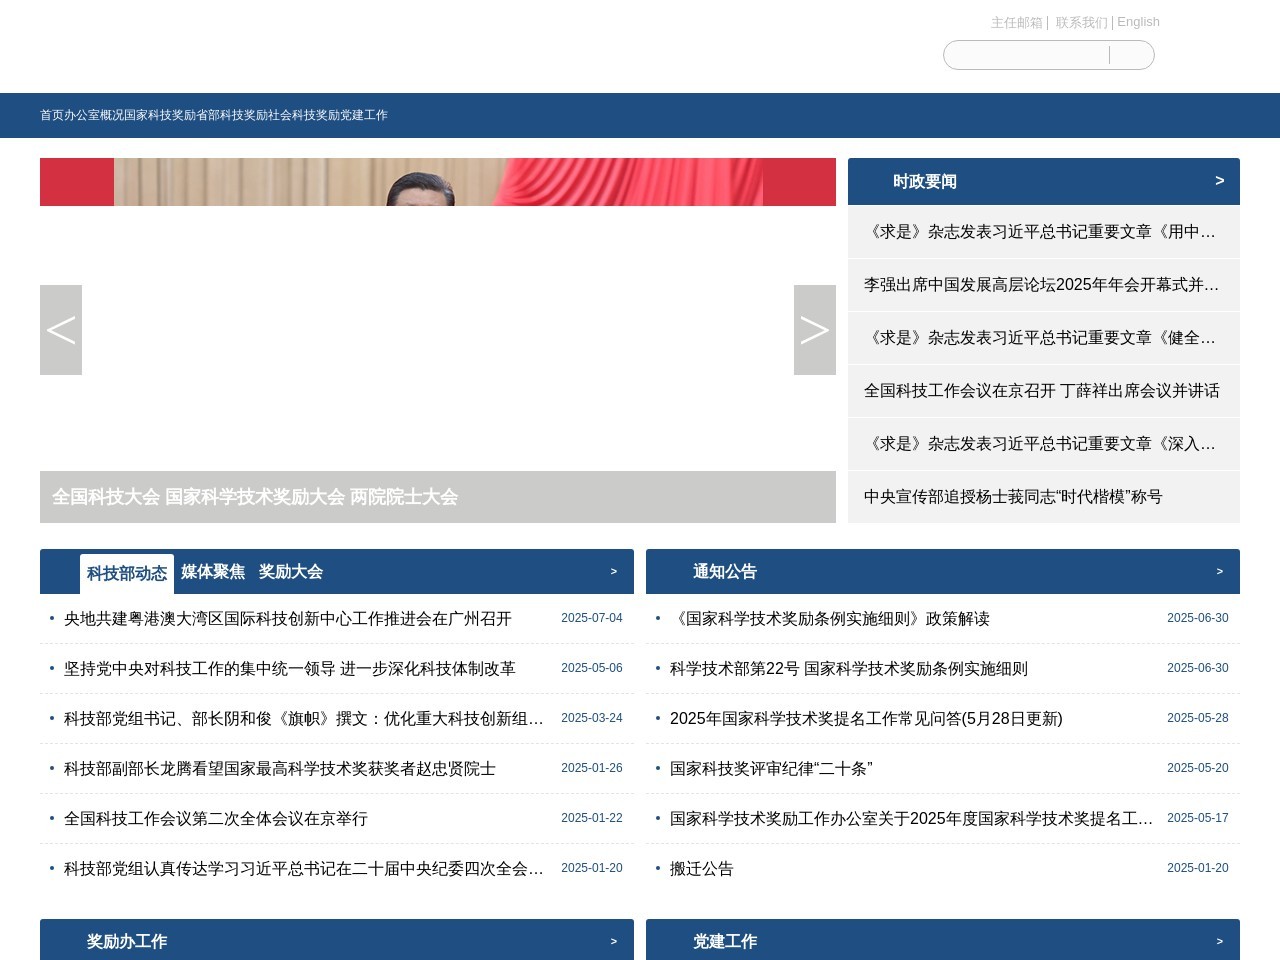This screenshot has width=1280, height=960.
Task: Switch to the 媒体聚焦 tab
Action: click(213, 572)
